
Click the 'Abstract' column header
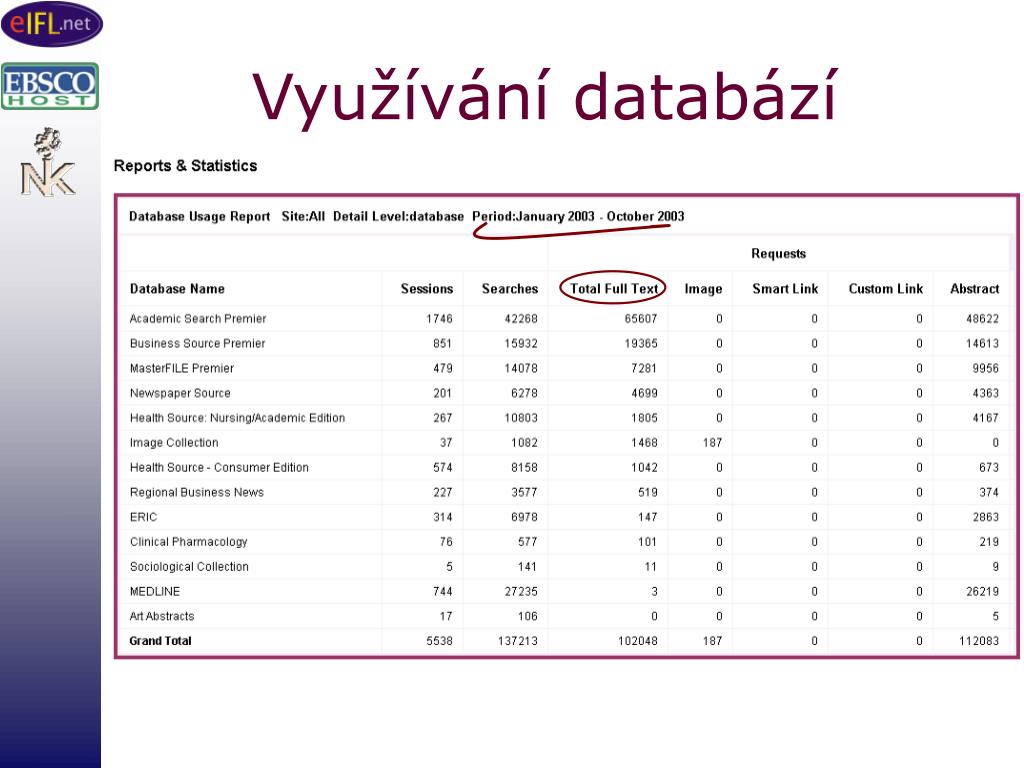pos(974,289)
